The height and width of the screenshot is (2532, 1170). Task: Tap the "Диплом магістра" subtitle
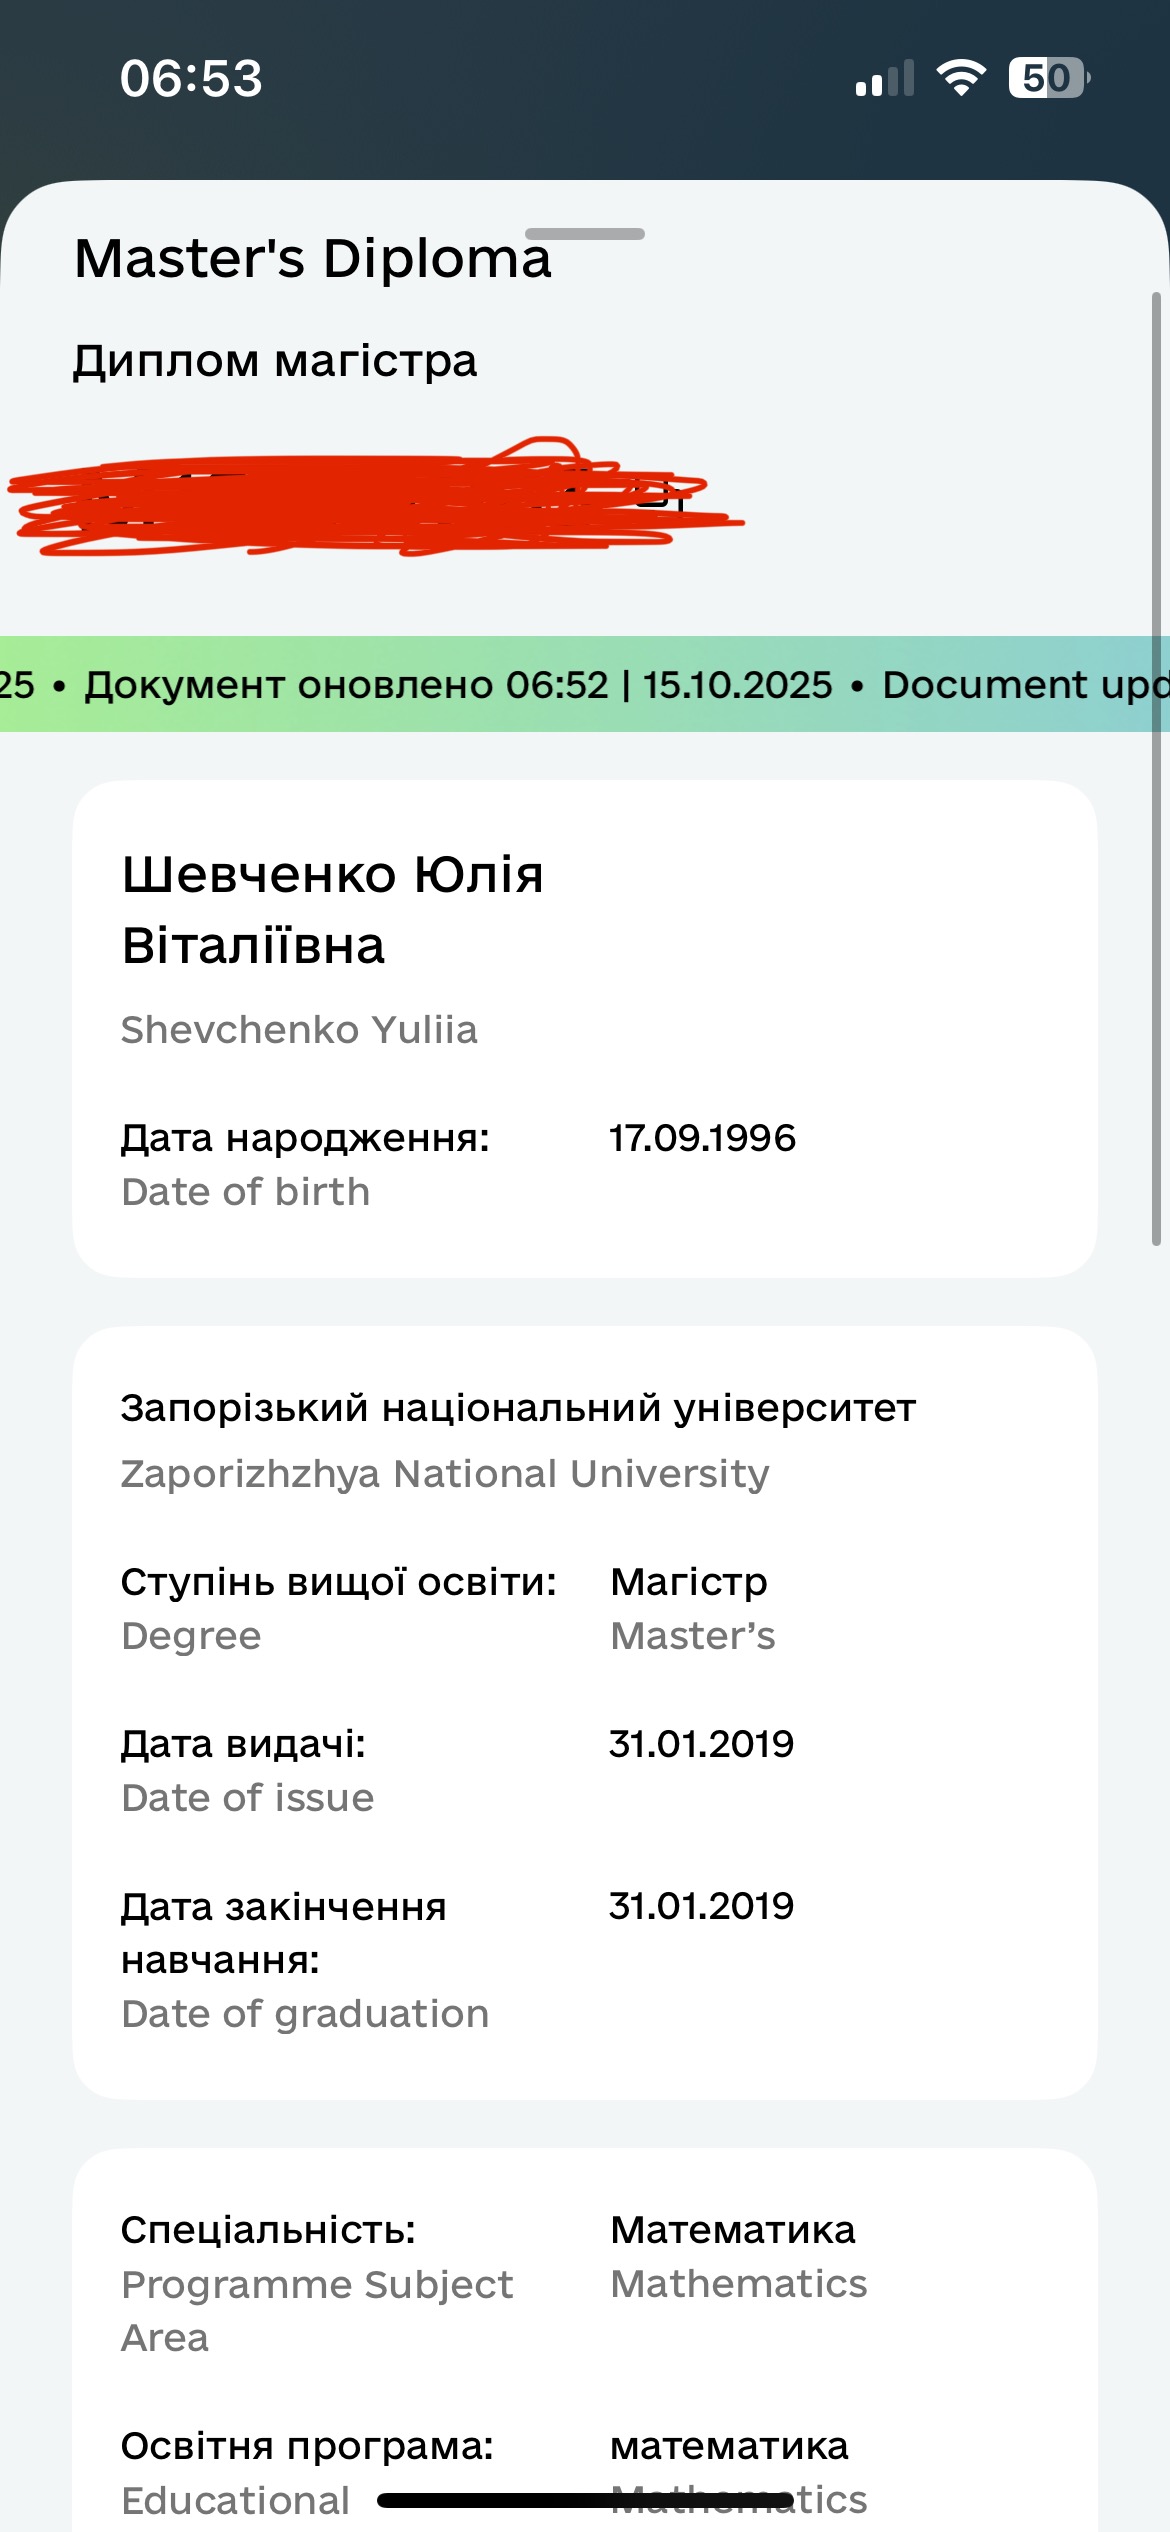[x=274, y=361]
